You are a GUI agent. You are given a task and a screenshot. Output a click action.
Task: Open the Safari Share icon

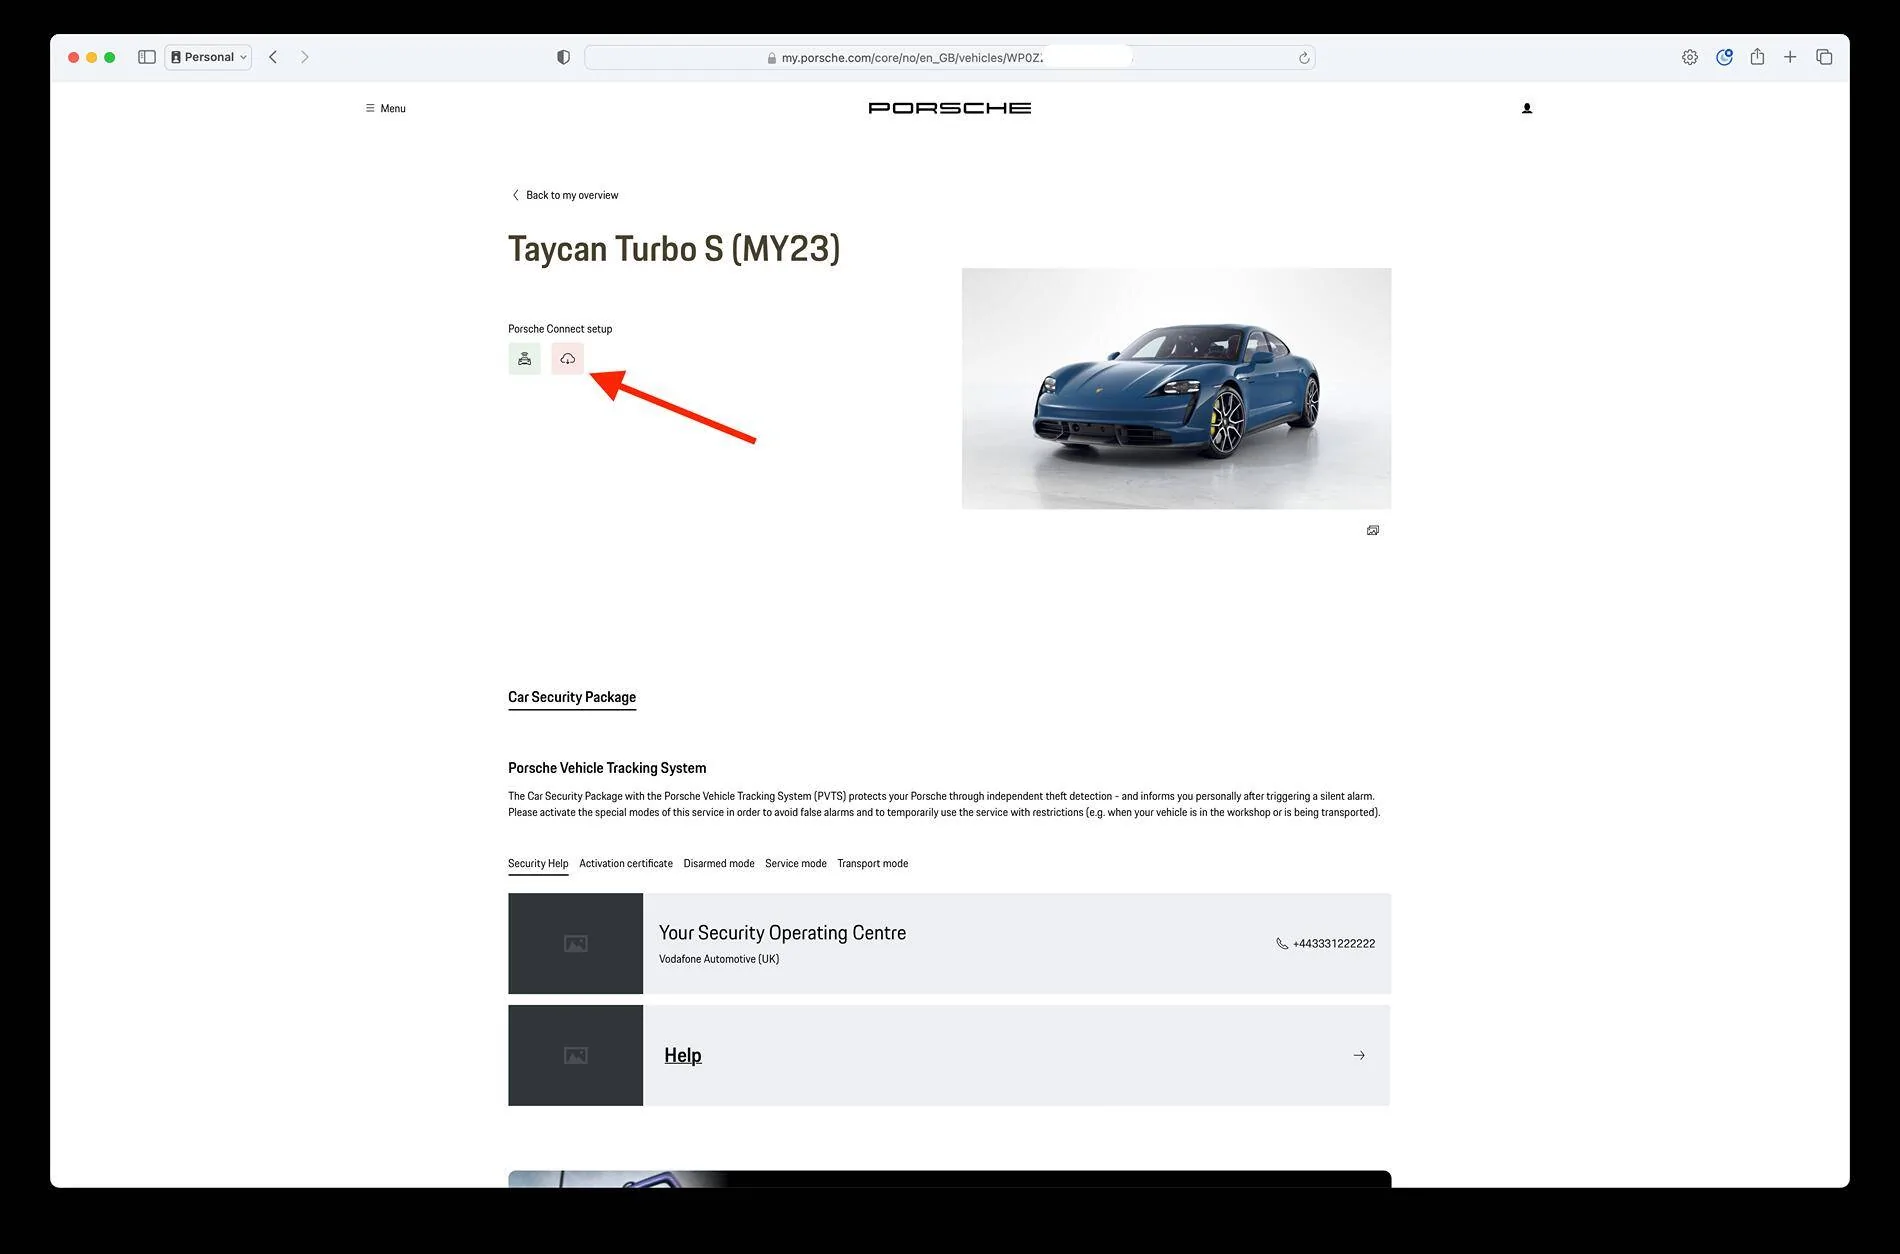[x=1757, y=57]
